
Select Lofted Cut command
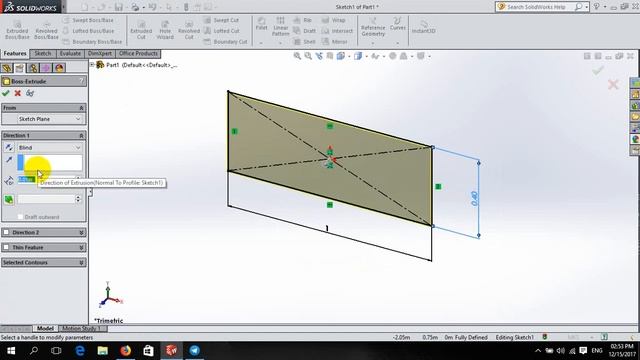click(221, 31)
